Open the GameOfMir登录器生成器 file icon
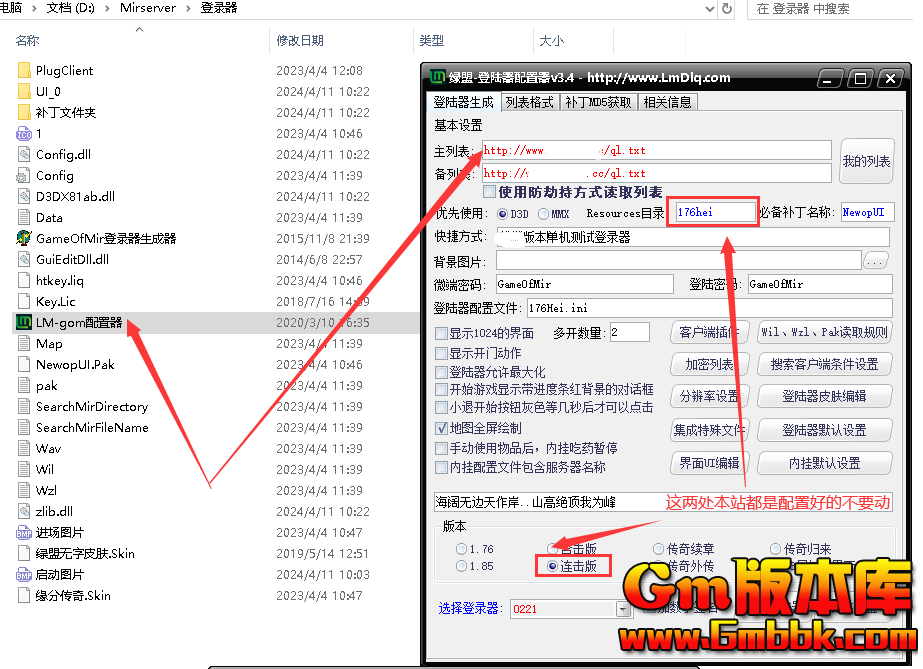 (24, 238)
